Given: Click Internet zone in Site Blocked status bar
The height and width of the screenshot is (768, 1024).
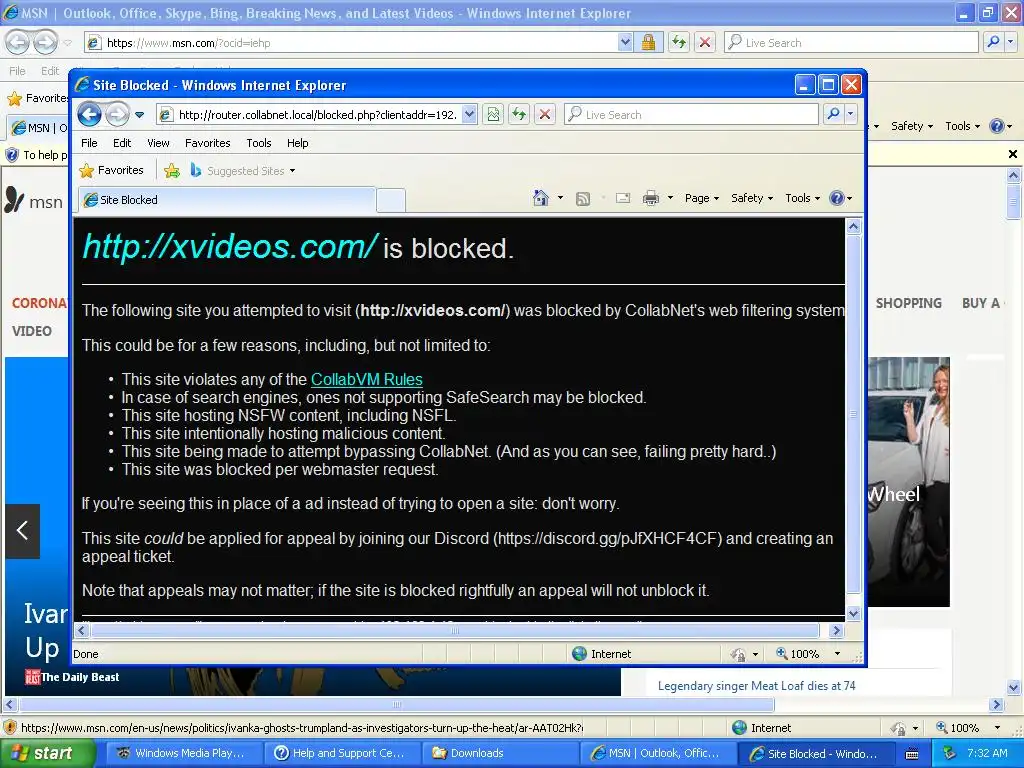Looking at the screenshot, I should coord(601,654).
